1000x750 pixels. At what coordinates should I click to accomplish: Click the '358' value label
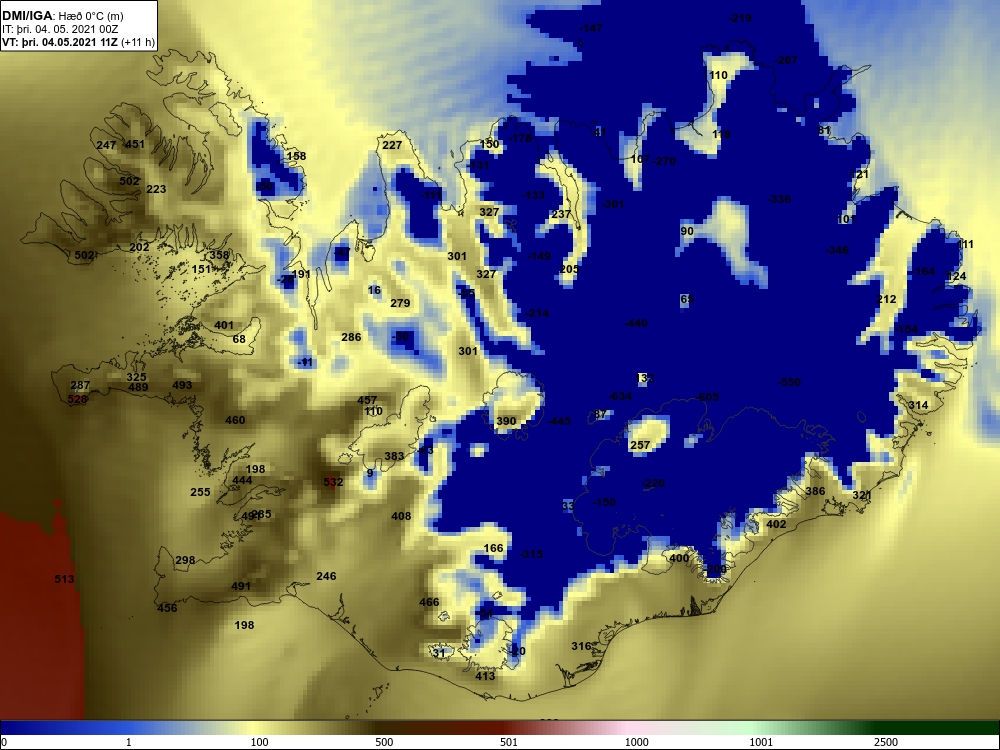[x=219, y=255]
